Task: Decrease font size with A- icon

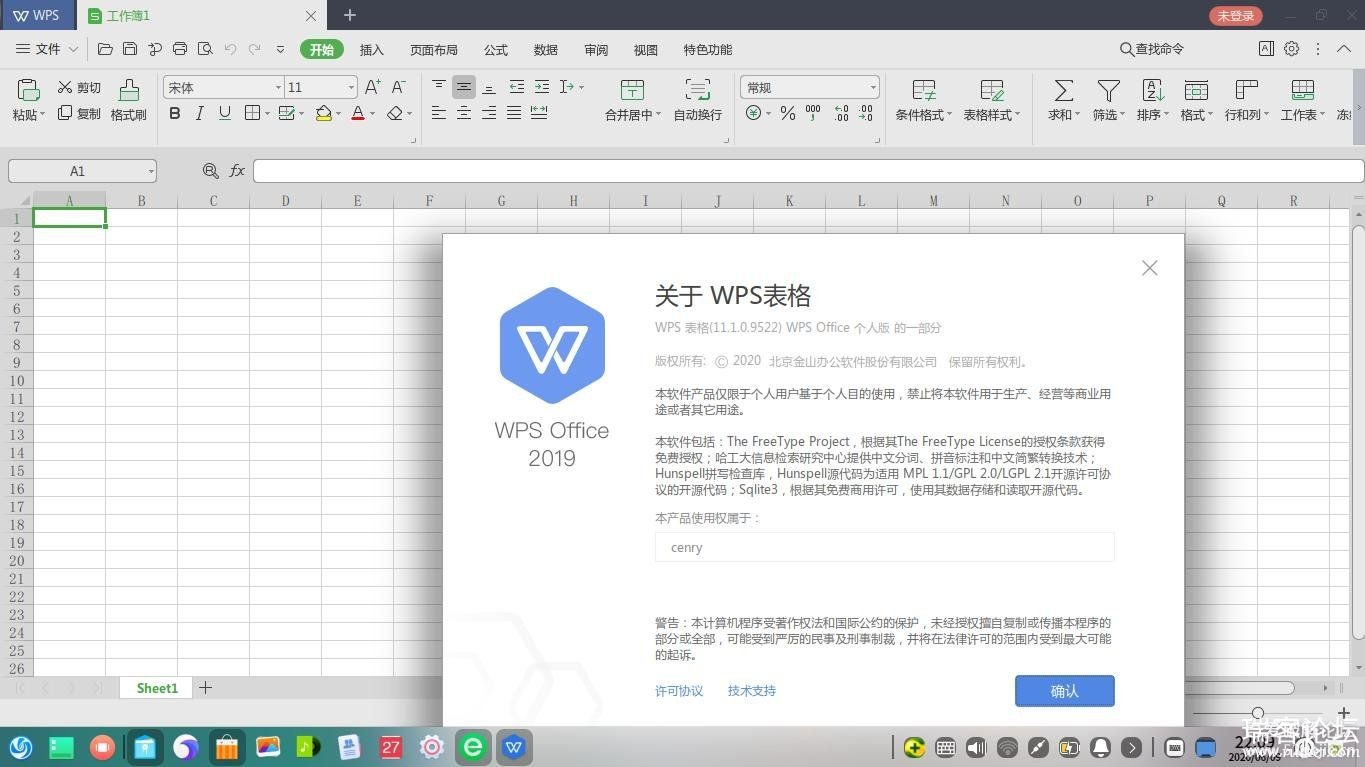Action: click(x=398, y=88)
